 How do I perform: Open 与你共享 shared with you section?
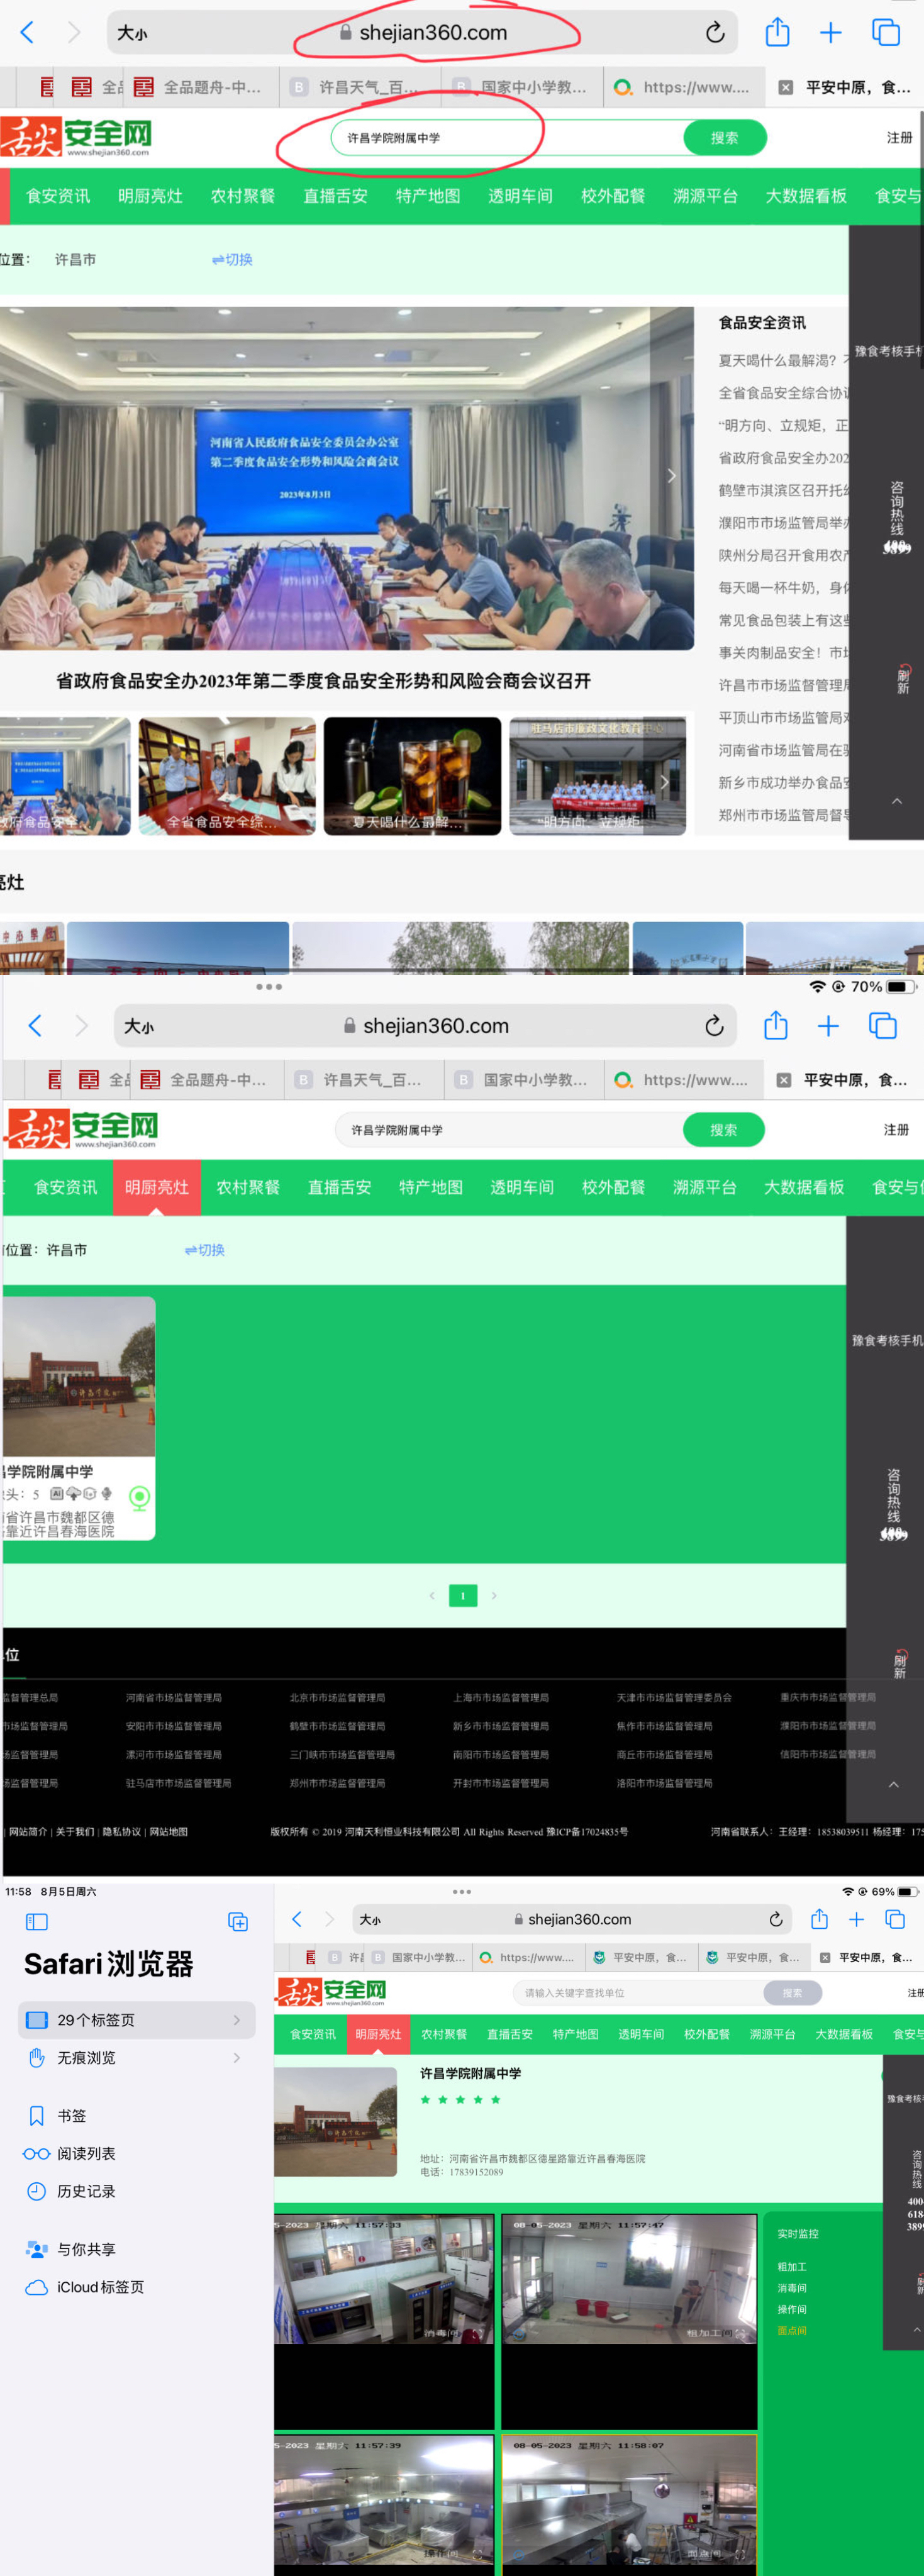(x=85, y=2249)
